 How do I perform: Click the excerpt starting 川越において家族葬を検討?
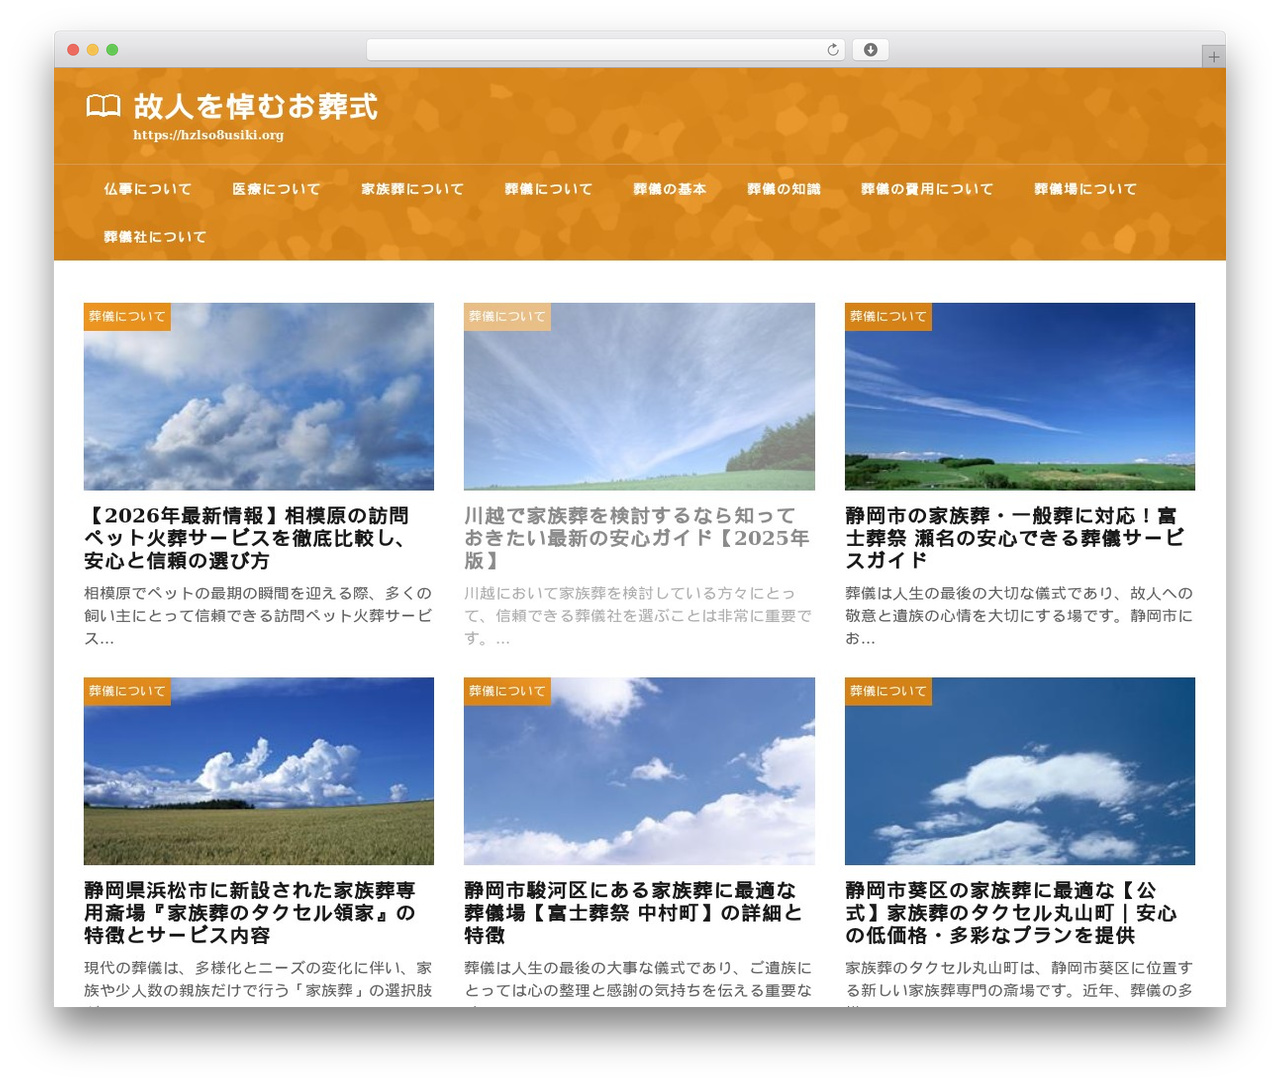[639, 616]
